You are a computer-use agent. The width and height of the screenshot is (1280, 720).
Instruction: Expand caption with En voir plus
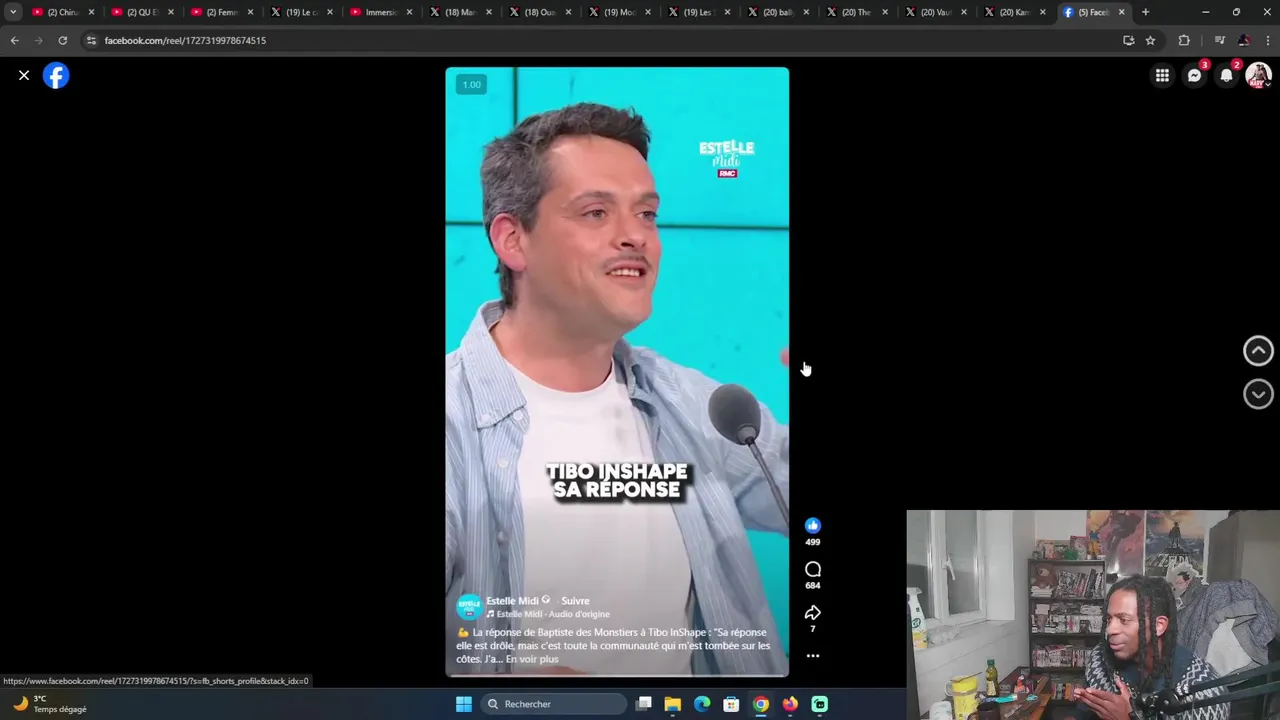click(532, 659)
